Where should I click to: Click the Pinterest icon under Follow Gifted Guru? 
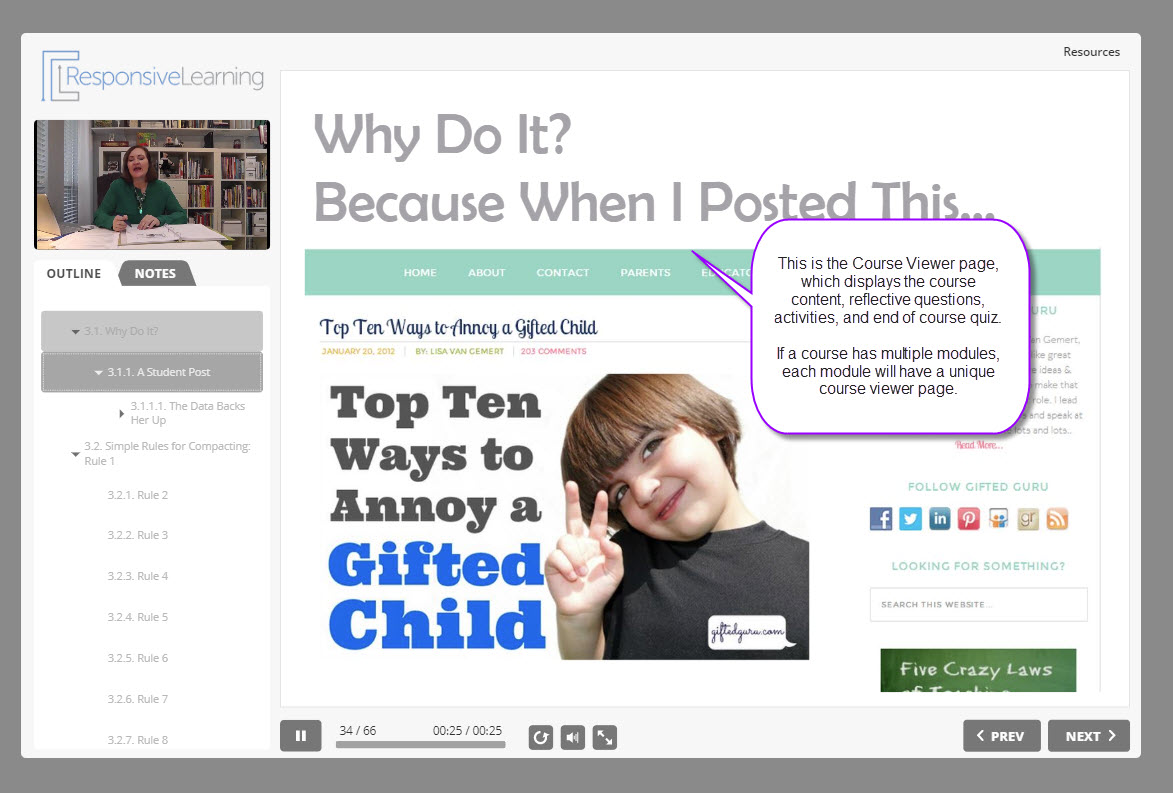pos(969,518)
